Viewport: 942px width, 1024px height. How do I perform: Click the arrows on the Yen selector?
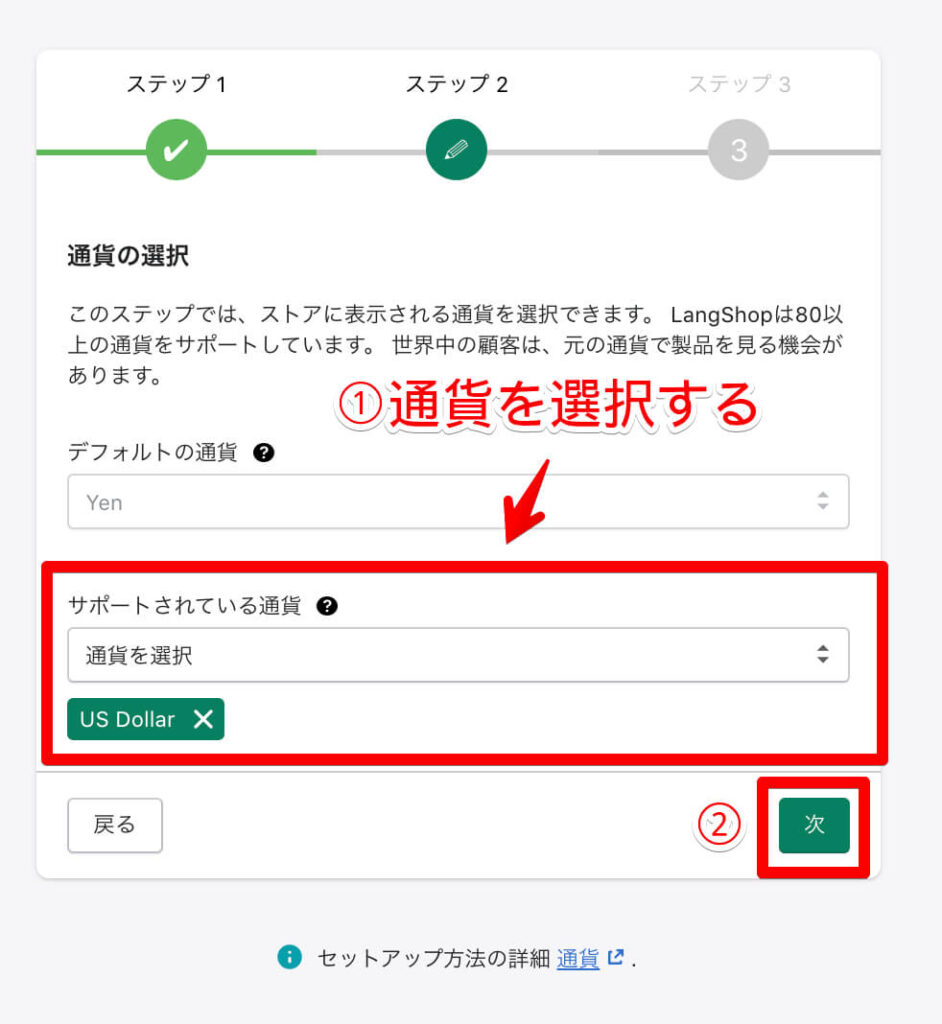coord(822,501)
